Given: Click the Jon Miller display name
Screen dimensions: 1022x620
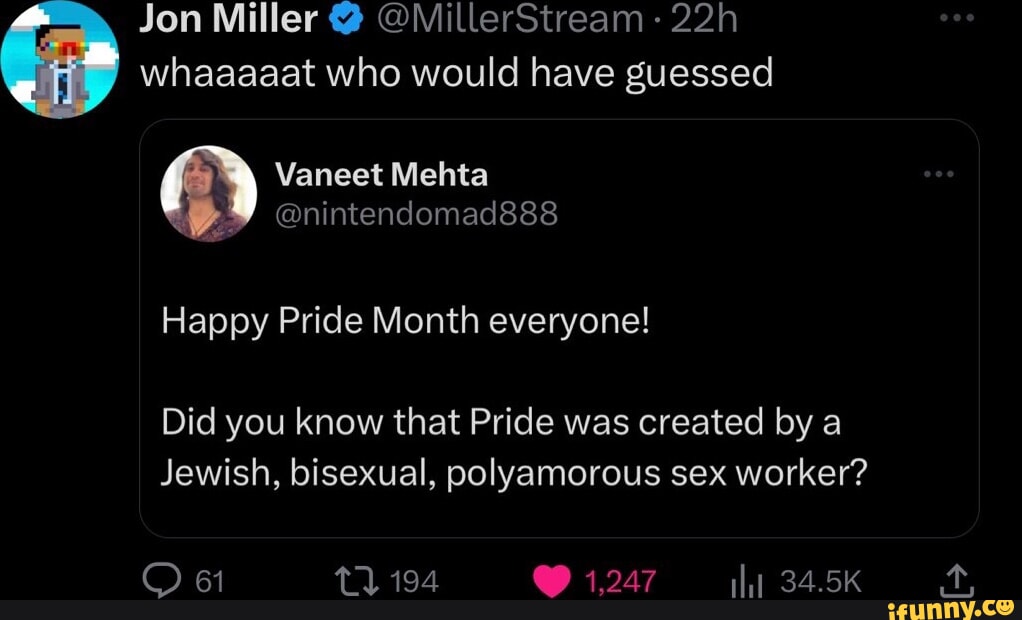Looking at the screenshot, I should point(229,17).
